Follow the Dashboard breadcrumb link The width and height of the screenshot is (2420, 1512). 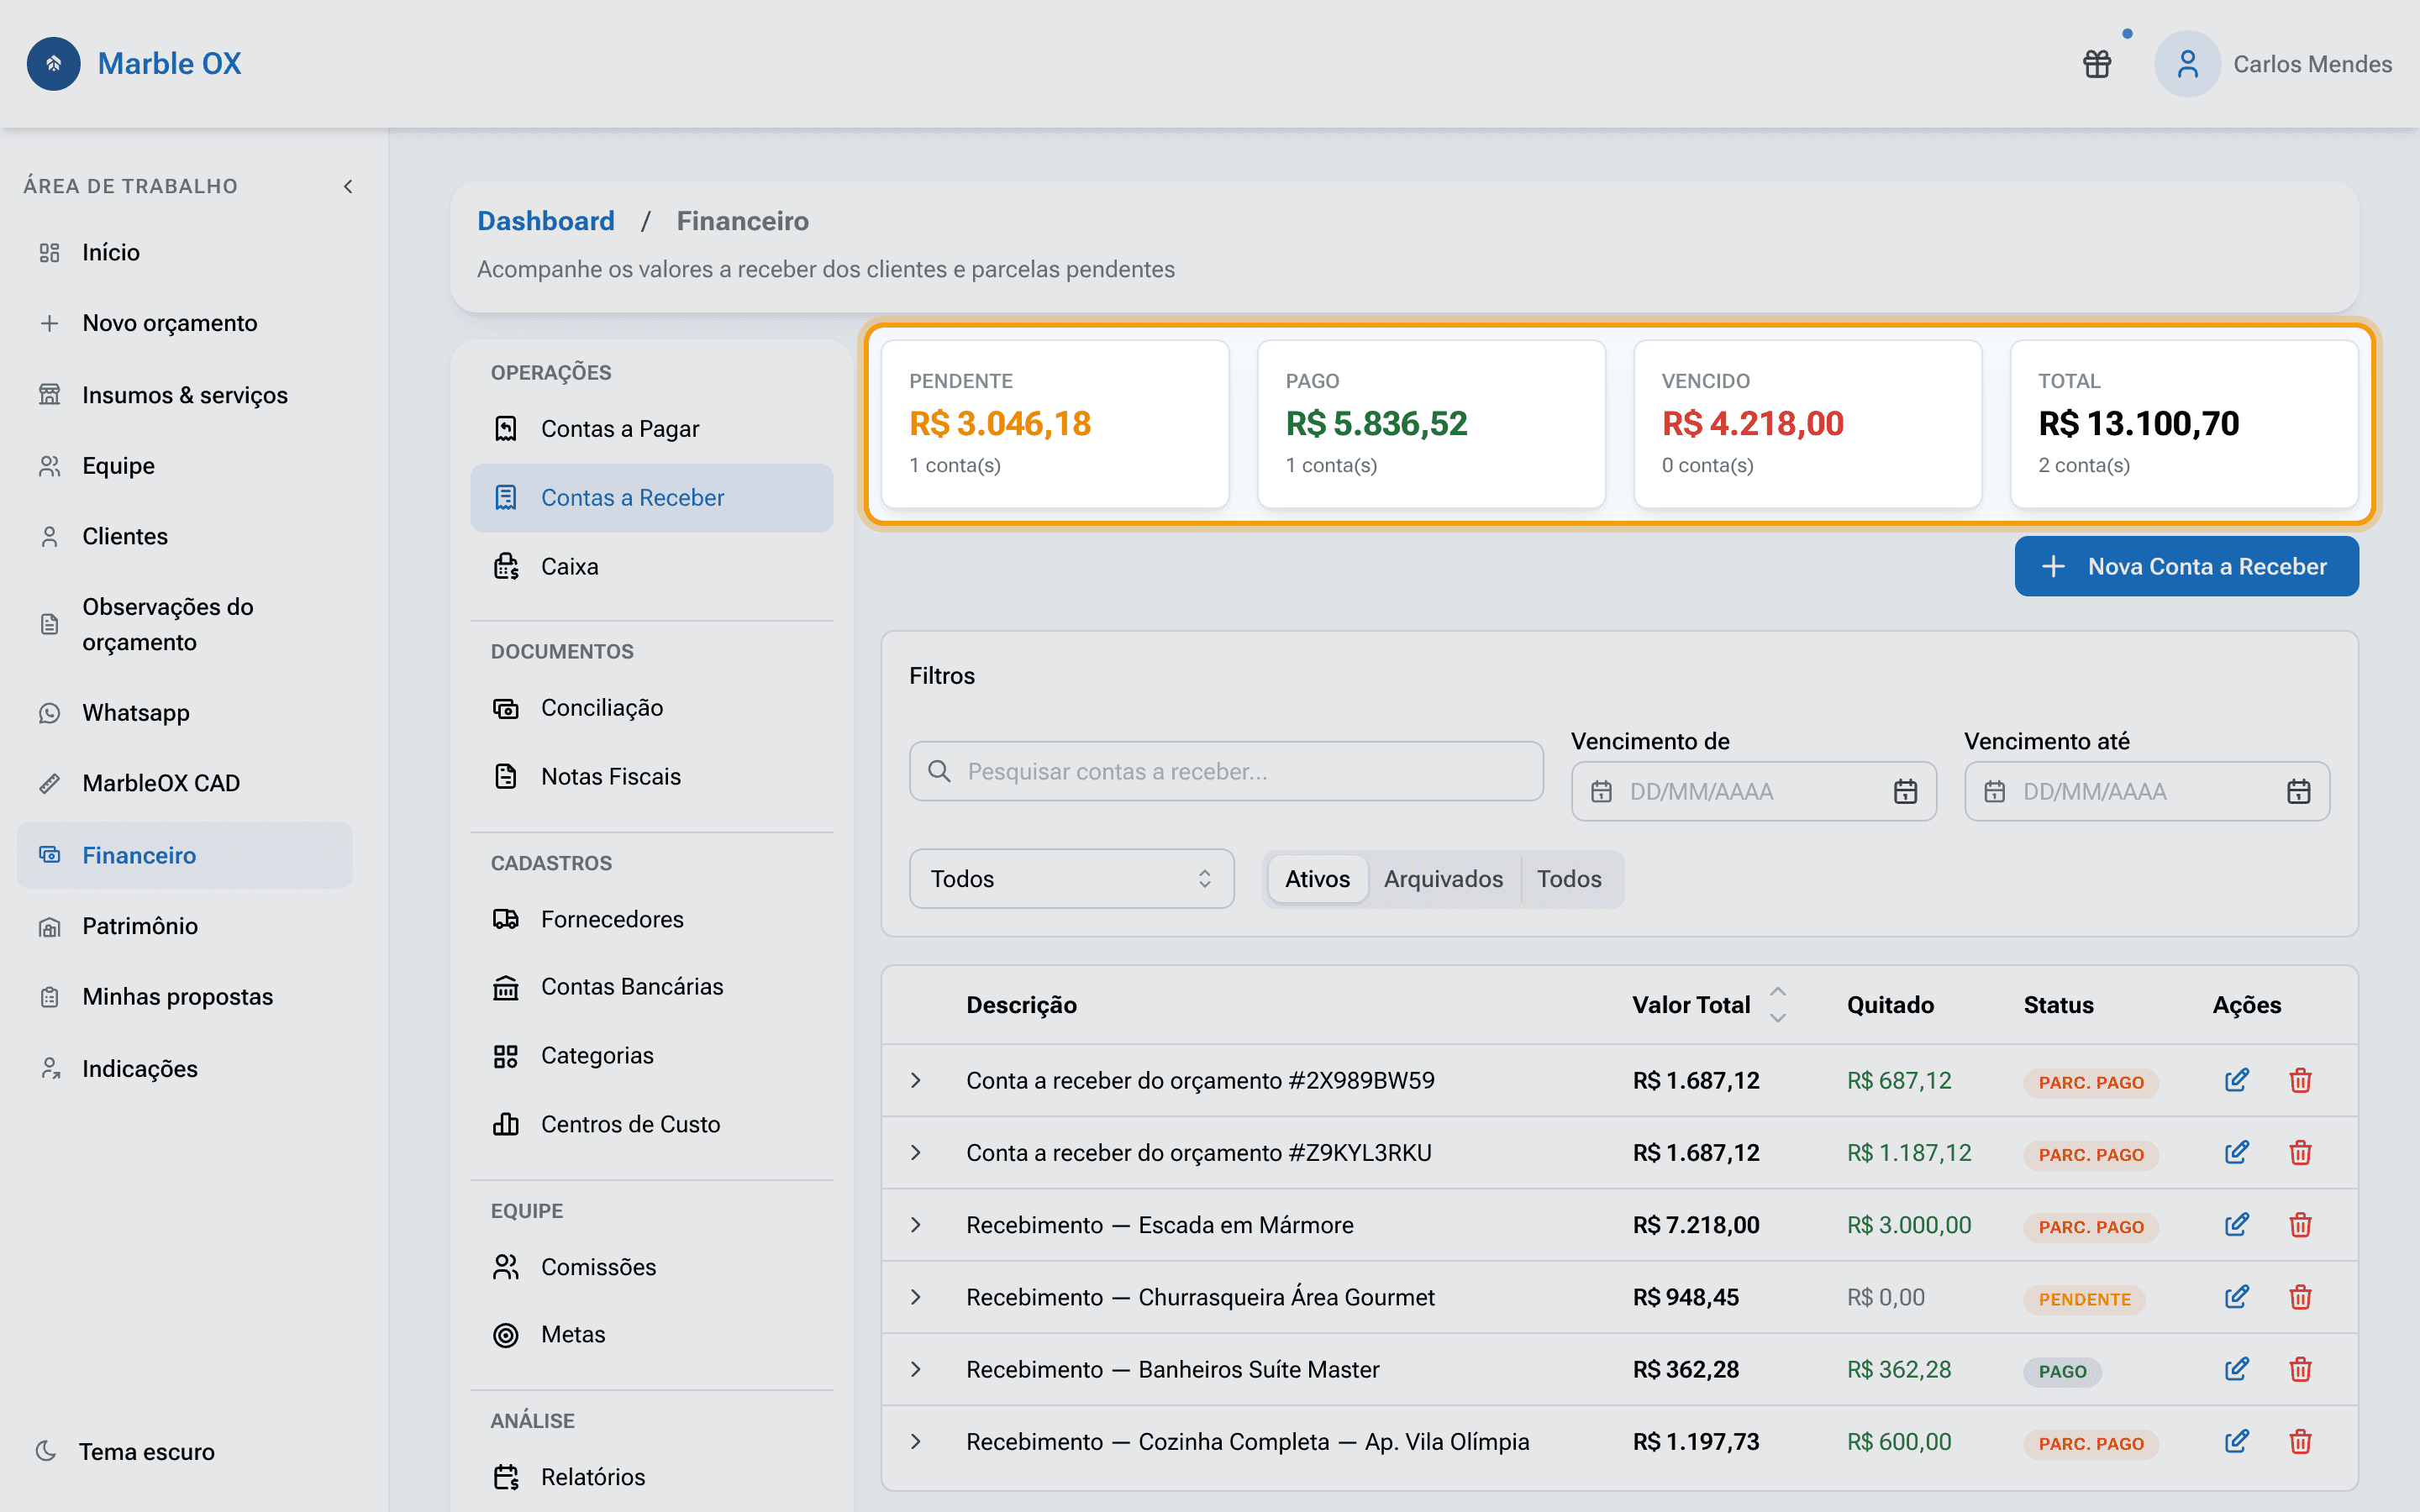tap(546, 221)
